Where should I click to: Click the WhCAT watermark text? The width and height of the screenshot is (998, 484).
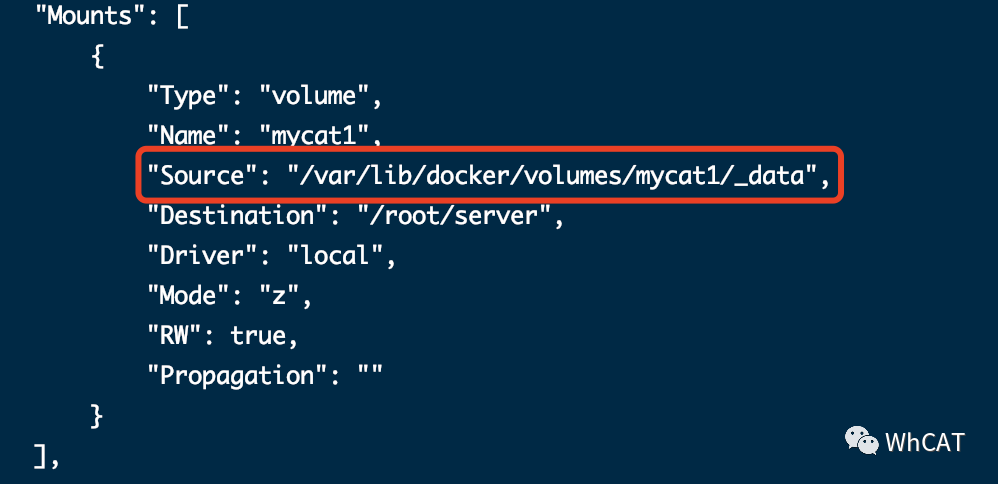point(925,442)
